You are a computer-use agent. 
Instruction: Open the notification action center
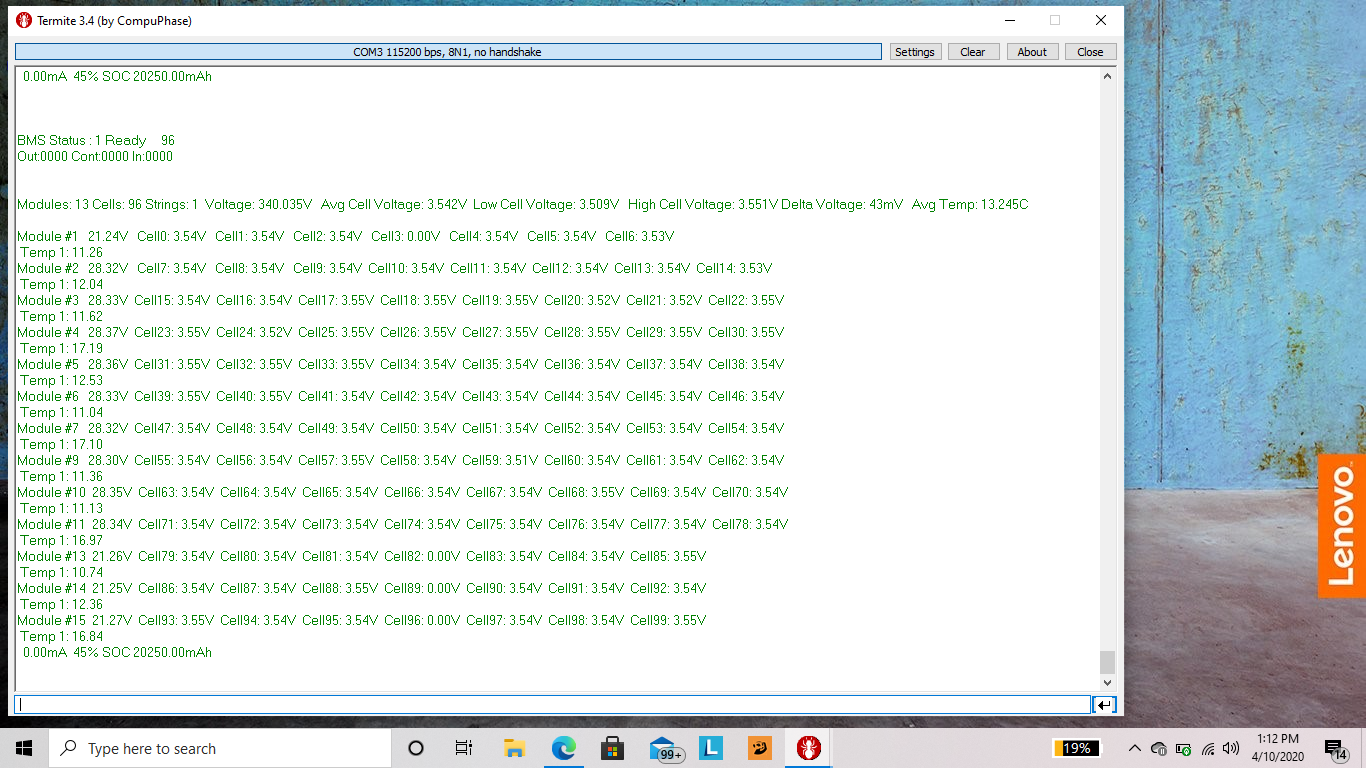tap(1335, 748)
